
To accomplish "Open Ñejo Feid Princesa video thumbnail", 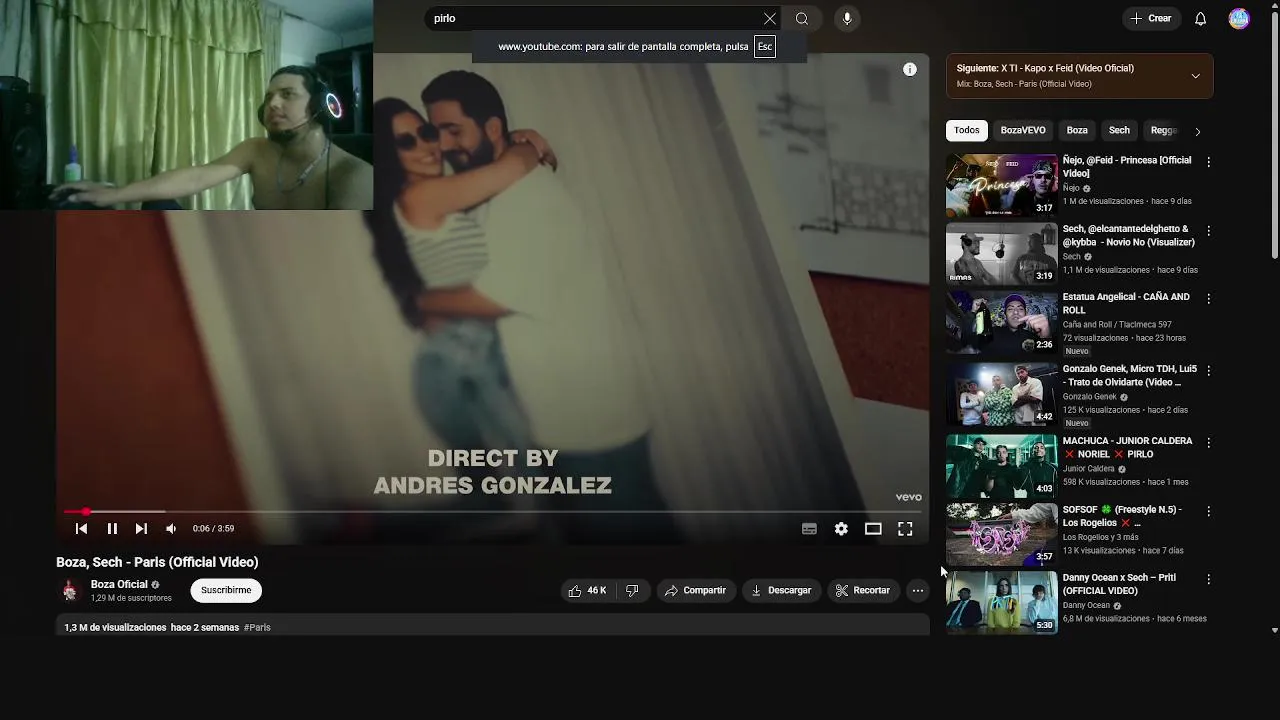I will [1001, 185].
